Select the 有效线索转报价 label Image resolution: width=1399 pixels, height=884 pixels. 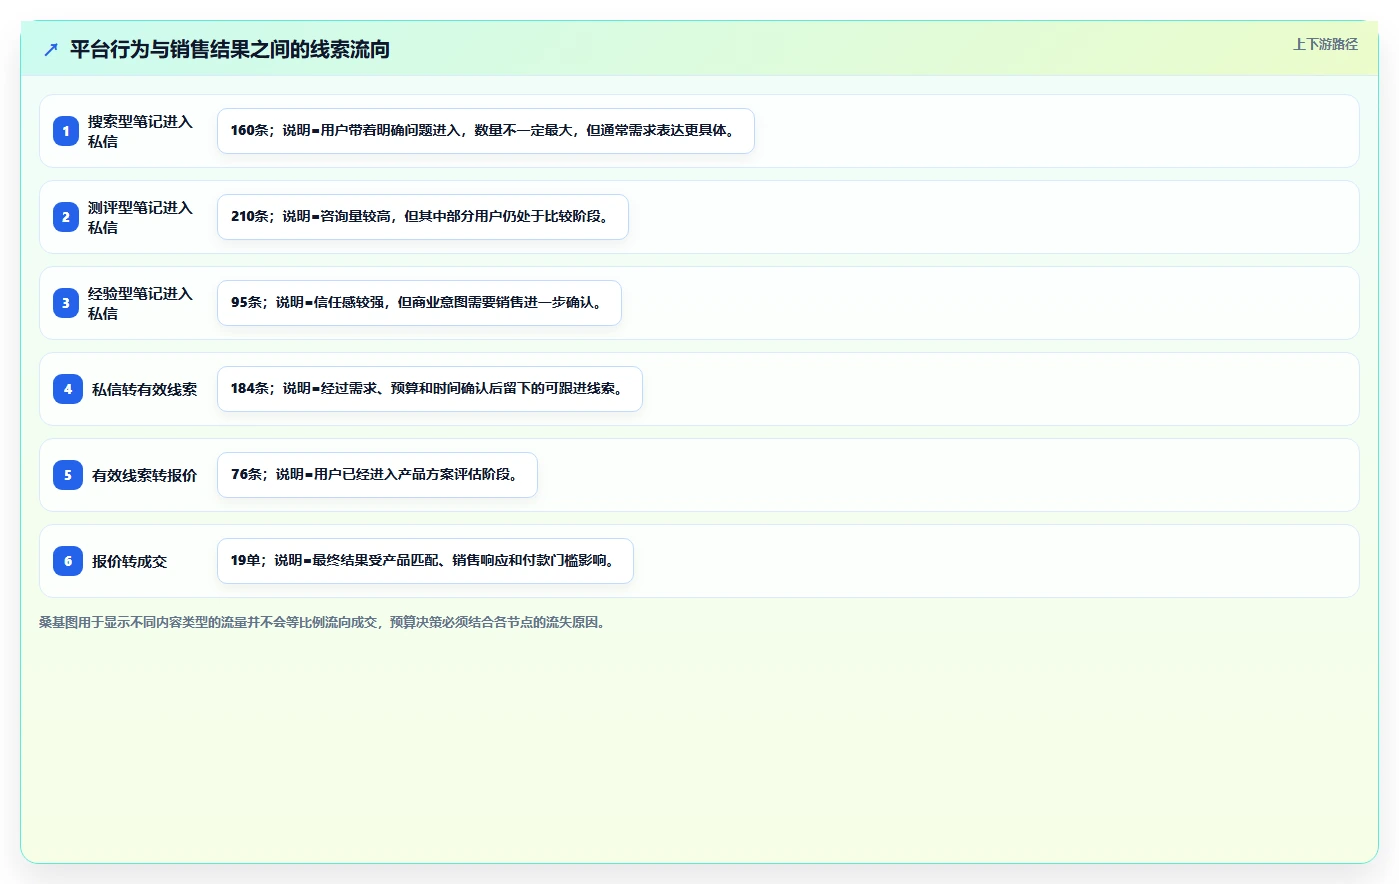click(x=144, y=475)
